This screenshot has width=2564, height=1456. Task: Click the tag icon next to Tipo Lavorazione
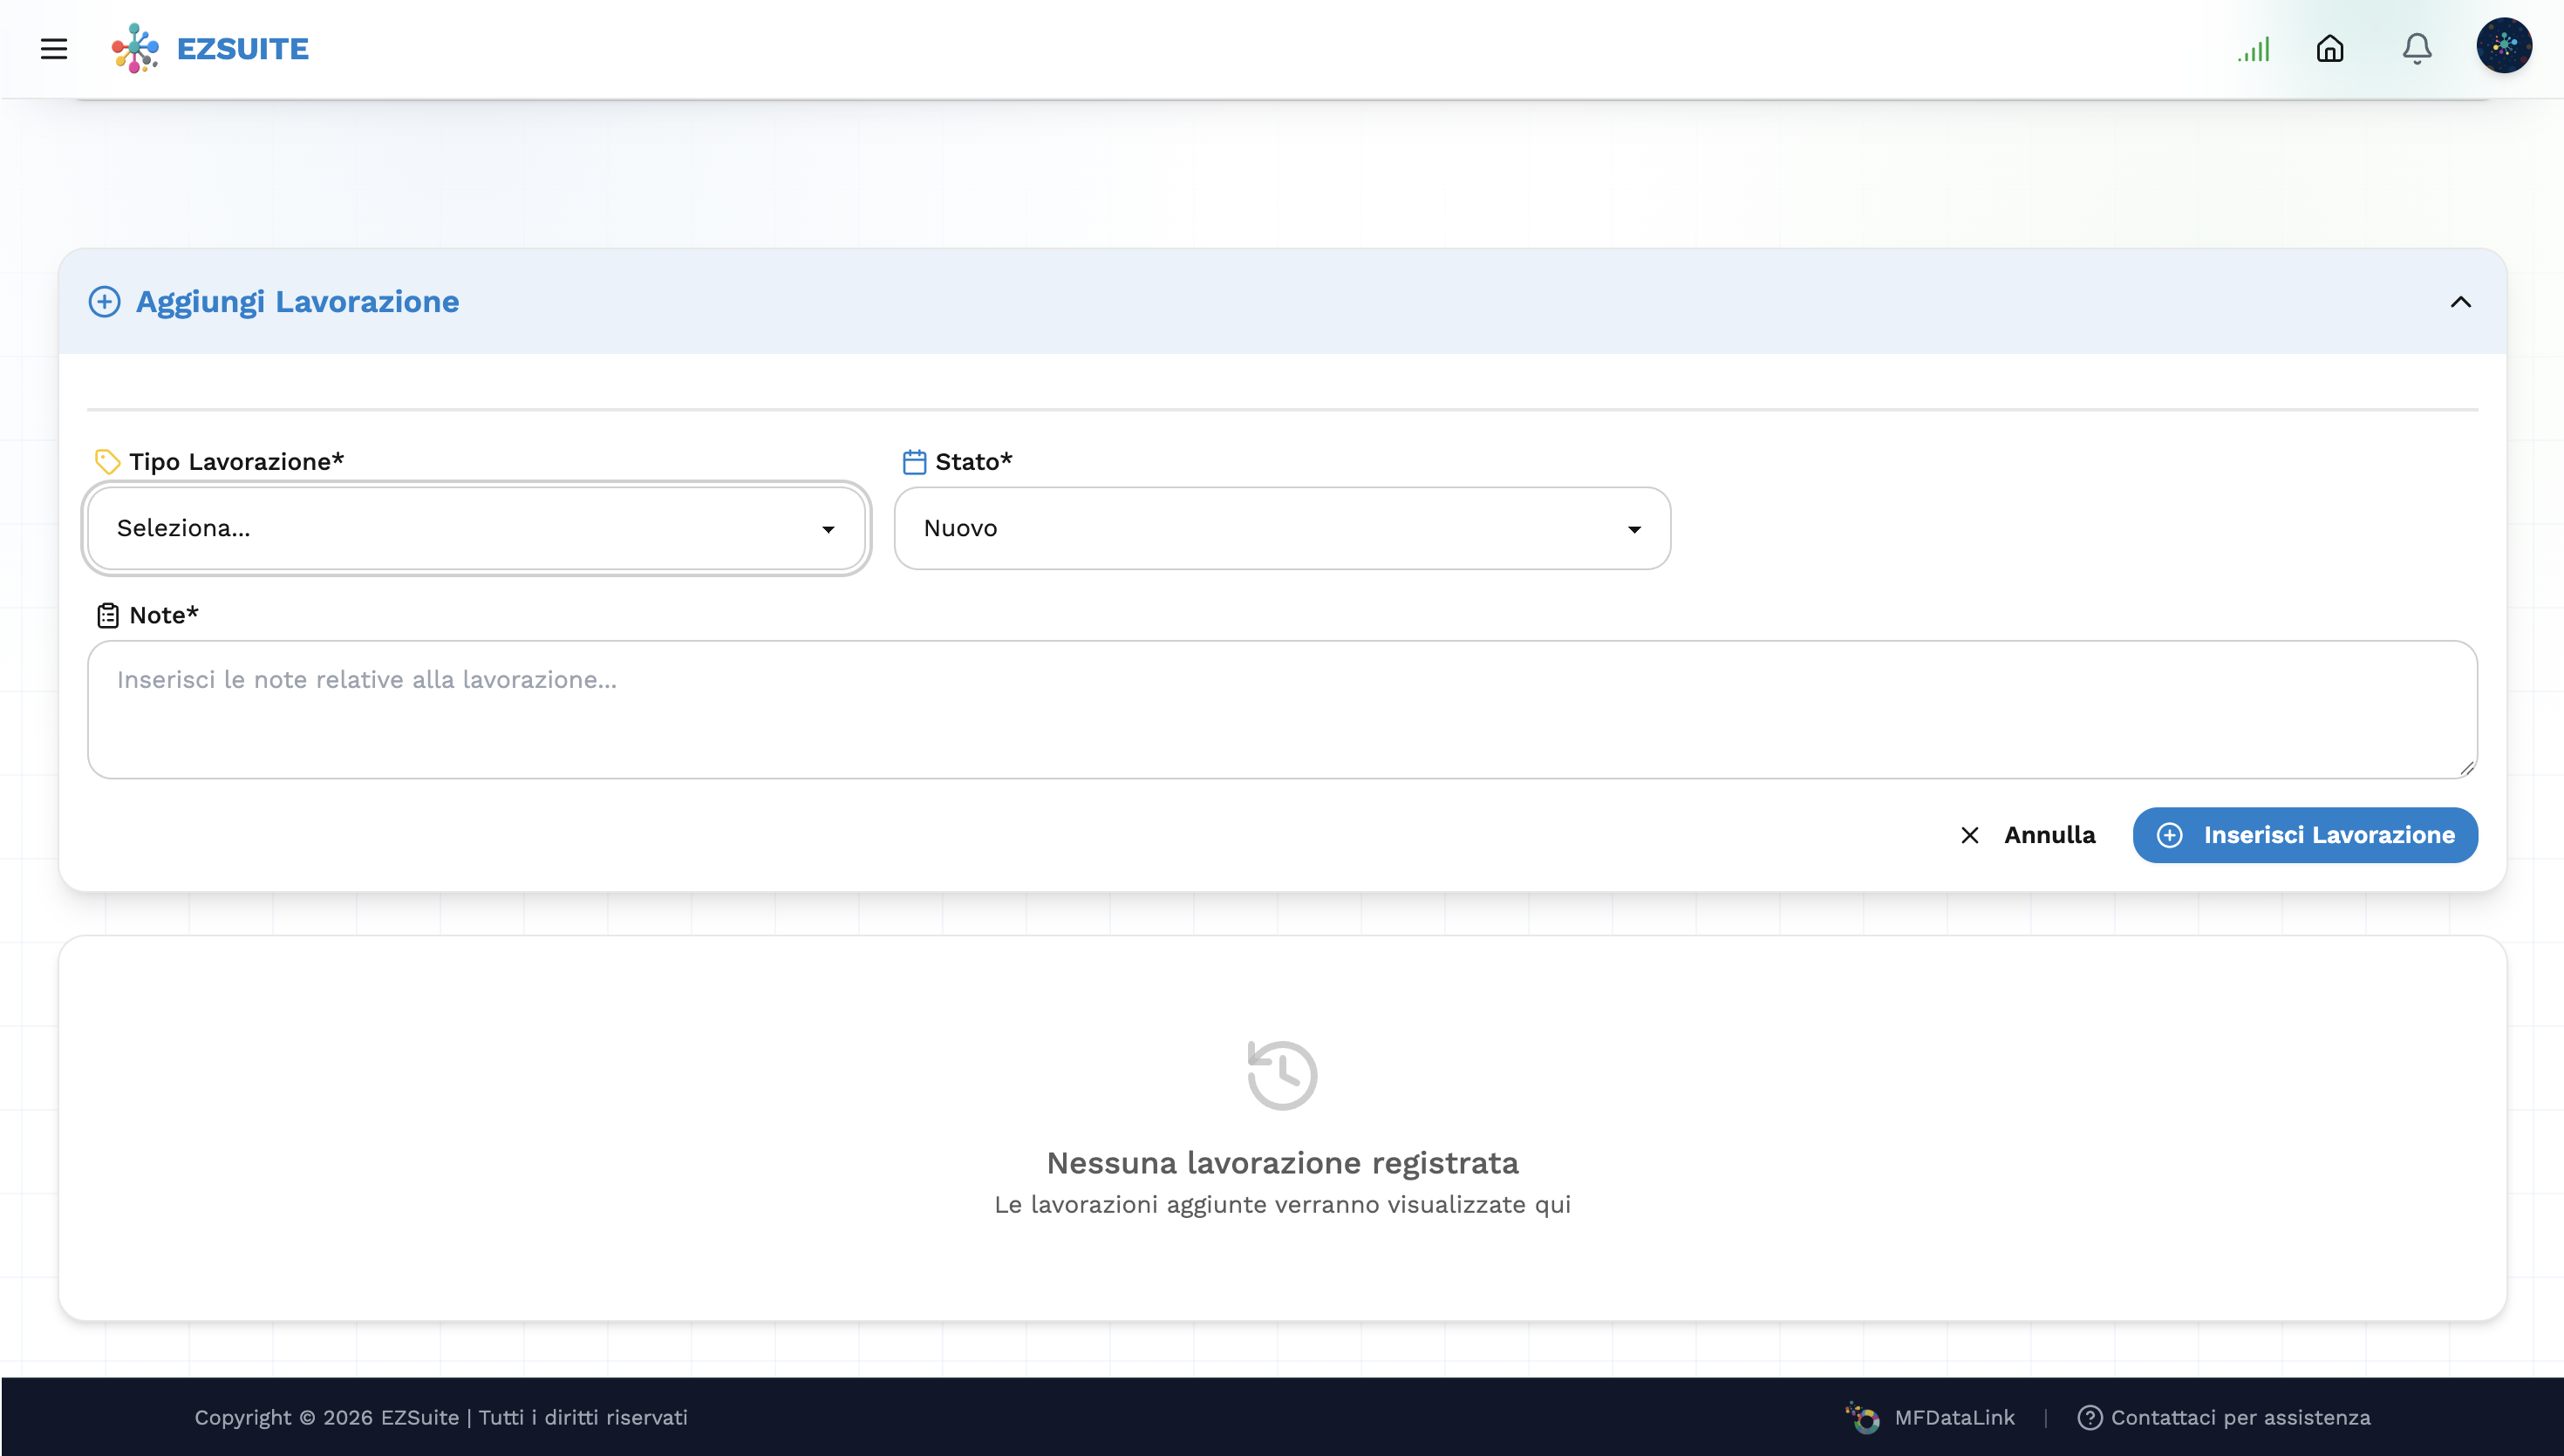pyautogui.click(x=107, y=462)
